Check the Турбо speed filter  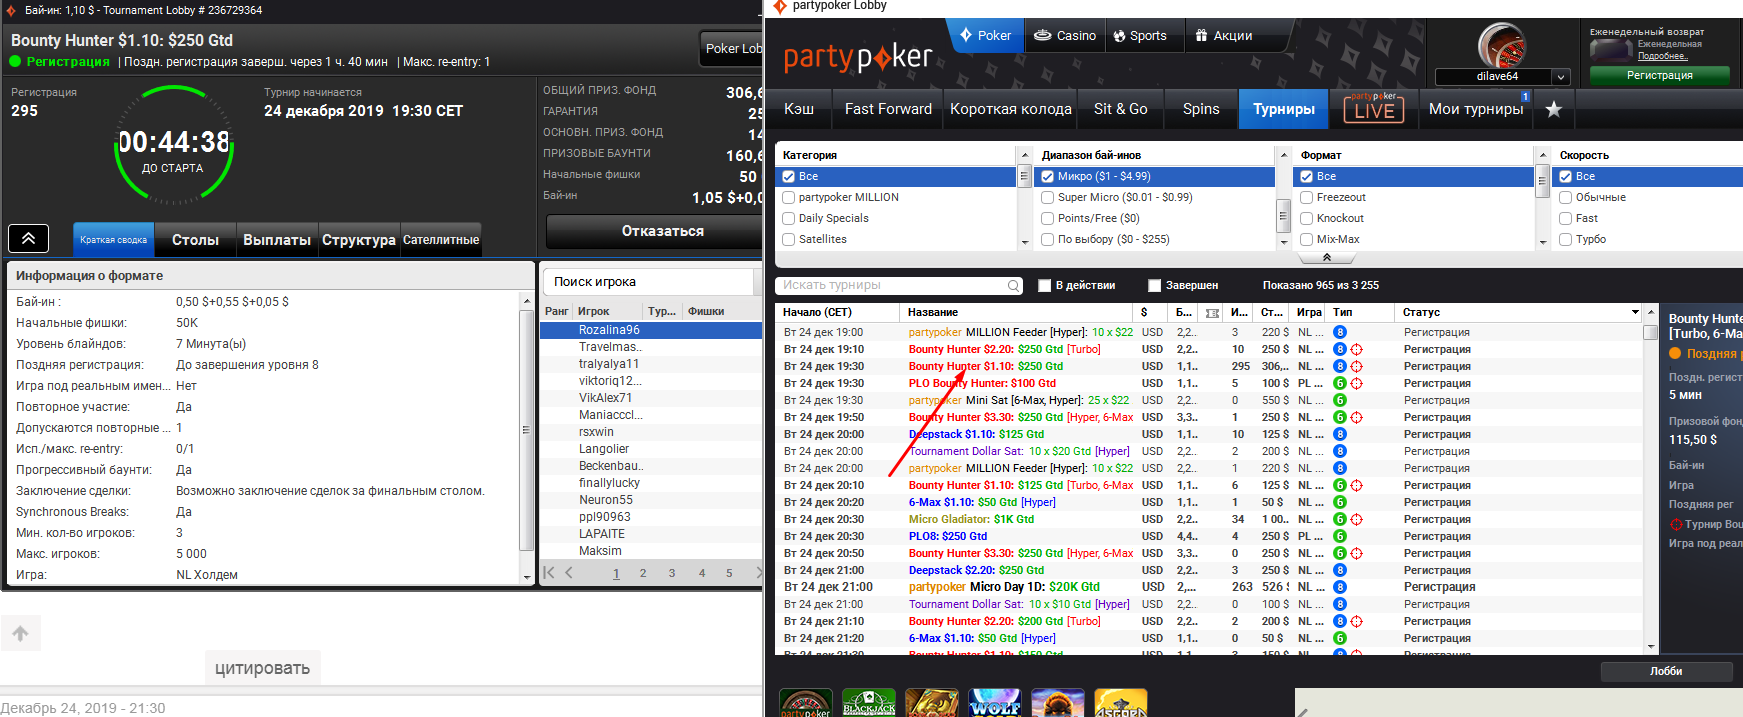(1566, 239)
